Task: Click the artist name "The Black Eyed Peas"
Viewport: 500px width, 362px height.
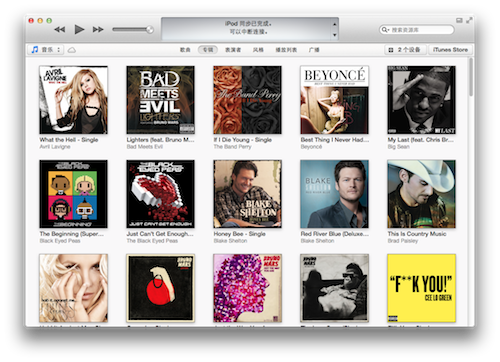Action: [x=152, y=241]
